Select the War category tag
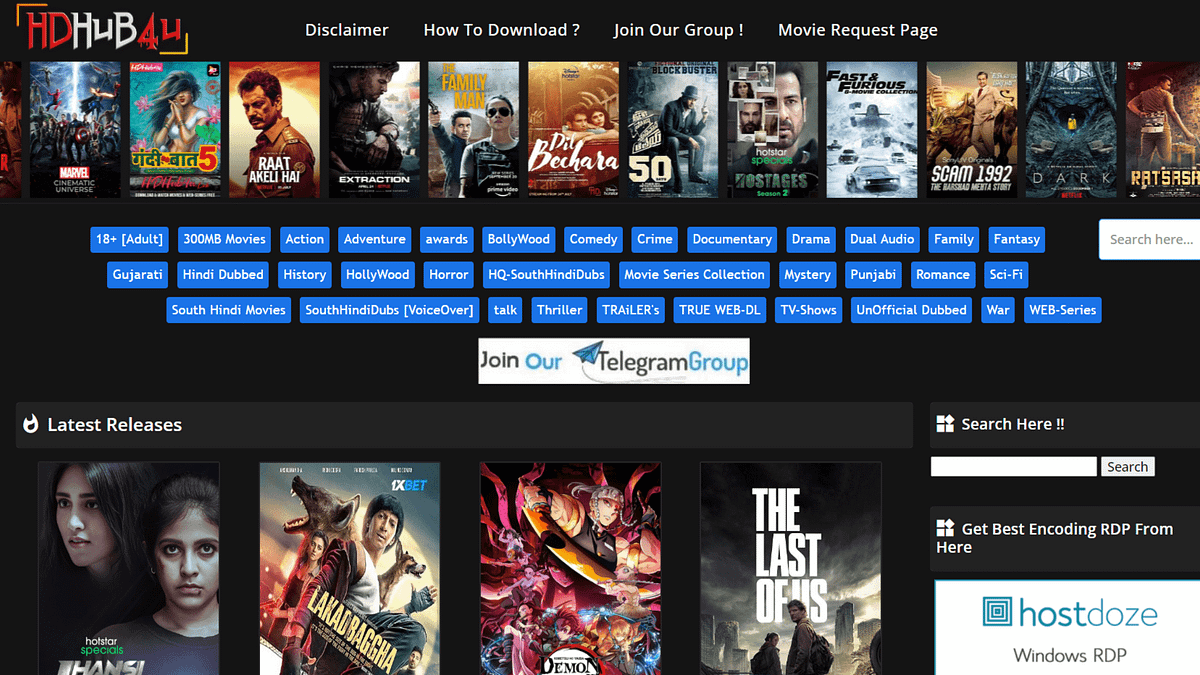Image resolution: width=1200 pixels, height=675 pixels. pyautogui.click(x=998, y=310)
